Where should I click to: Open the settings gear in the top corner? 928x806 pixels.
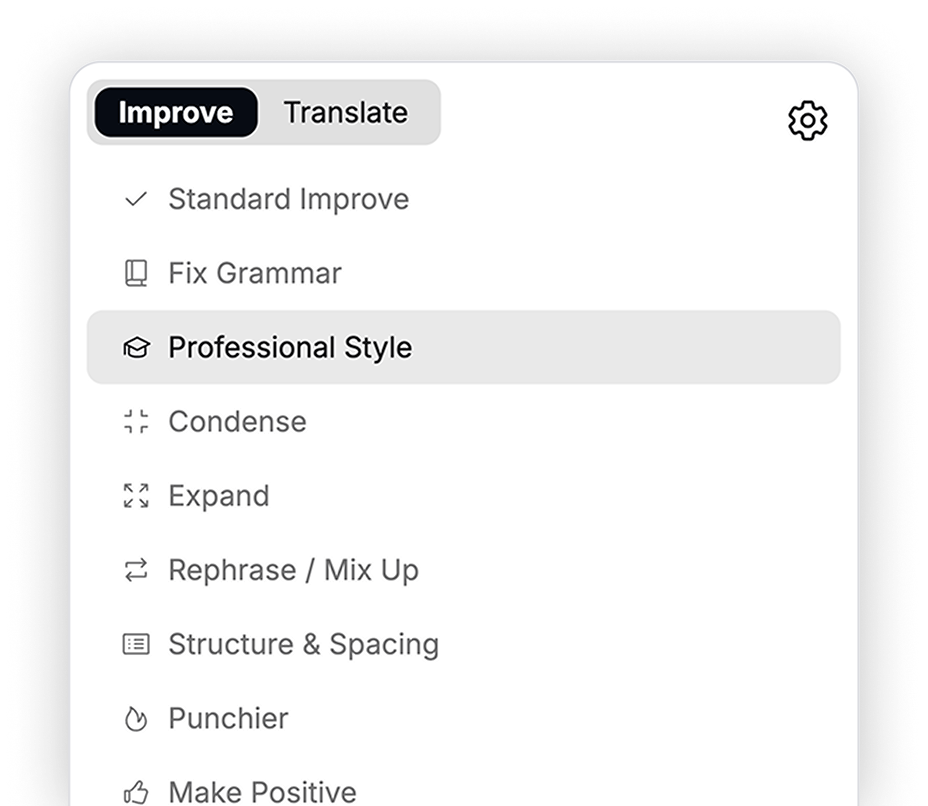(806, 118)
